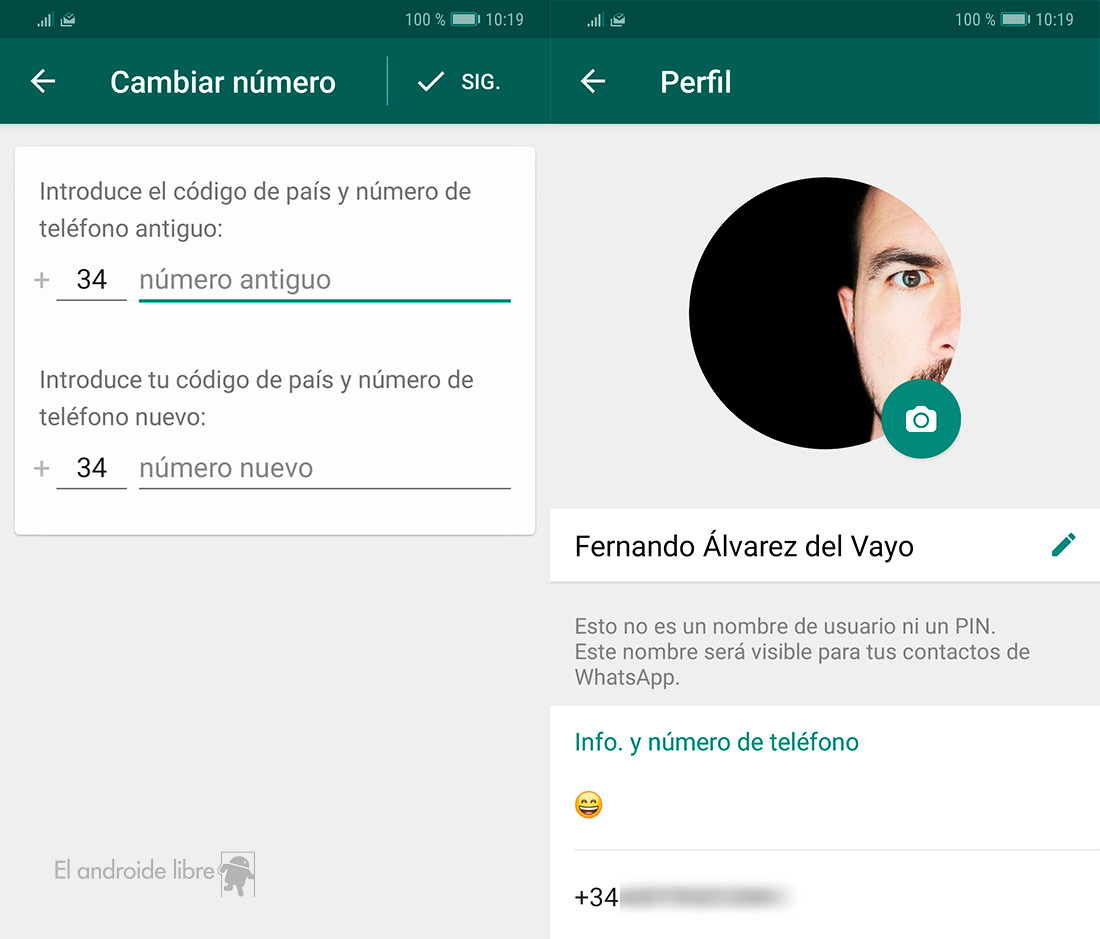The width and height of the screenshot is (1100, 939).
Task: Tap the battery icon above Cambiar número
Action: coord(465,19)
